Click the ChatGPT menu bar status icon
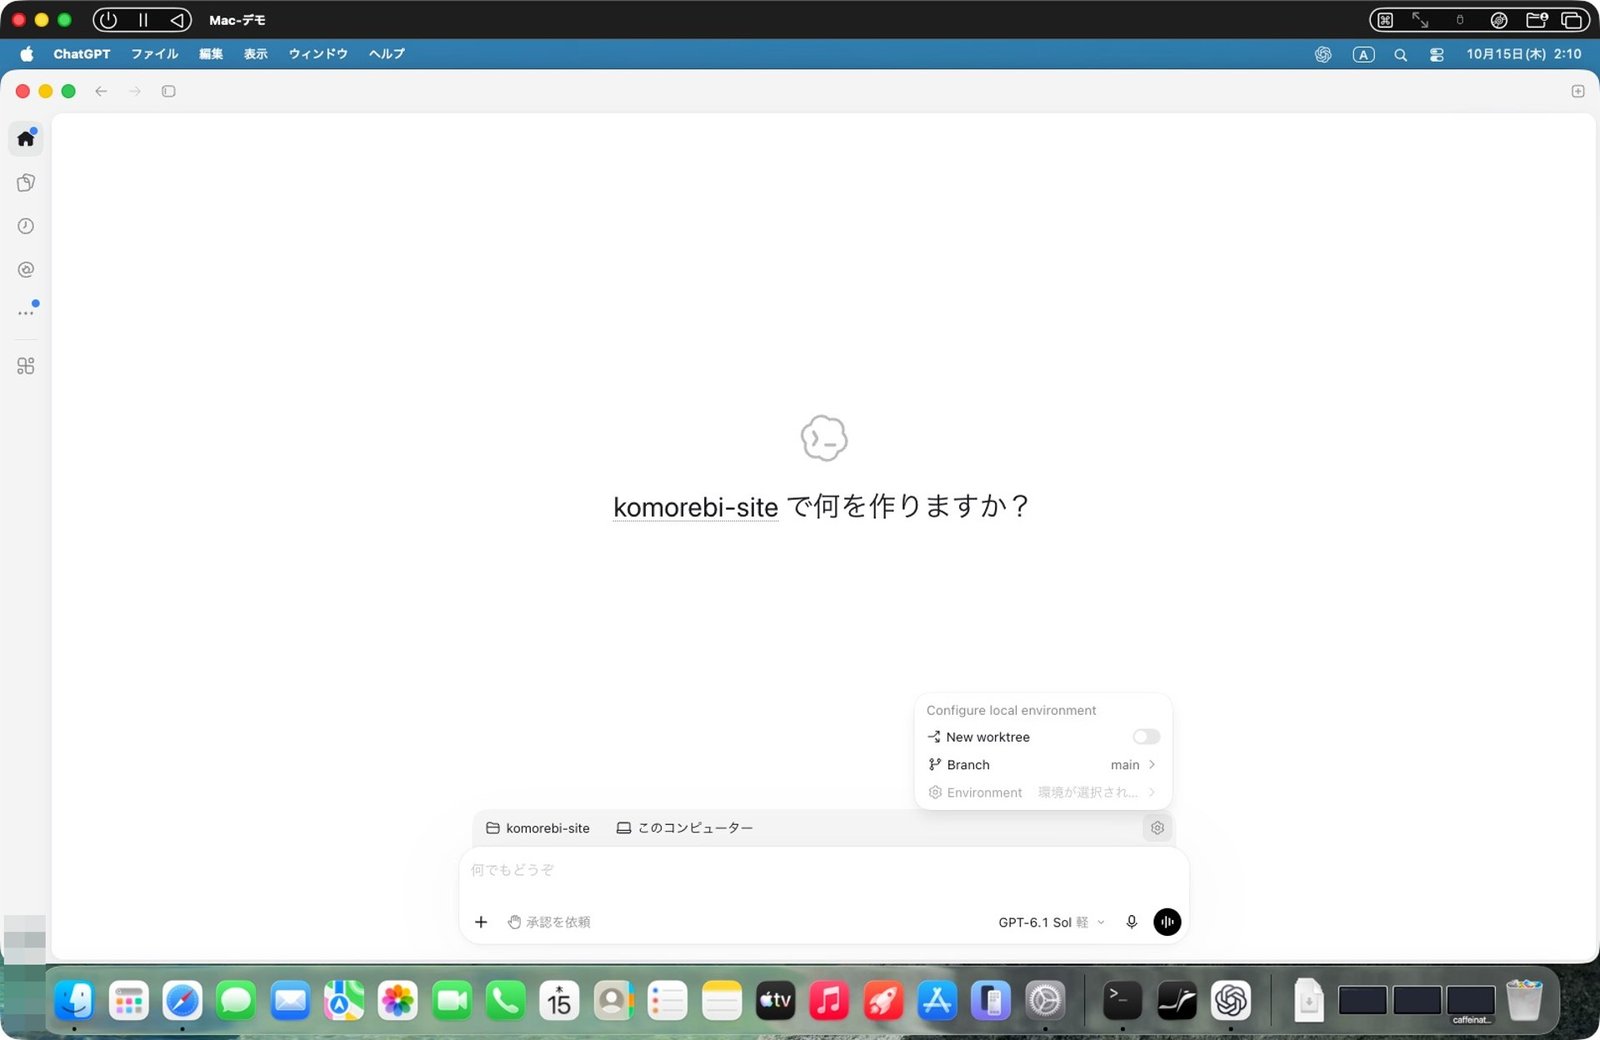 [1323, 54]
